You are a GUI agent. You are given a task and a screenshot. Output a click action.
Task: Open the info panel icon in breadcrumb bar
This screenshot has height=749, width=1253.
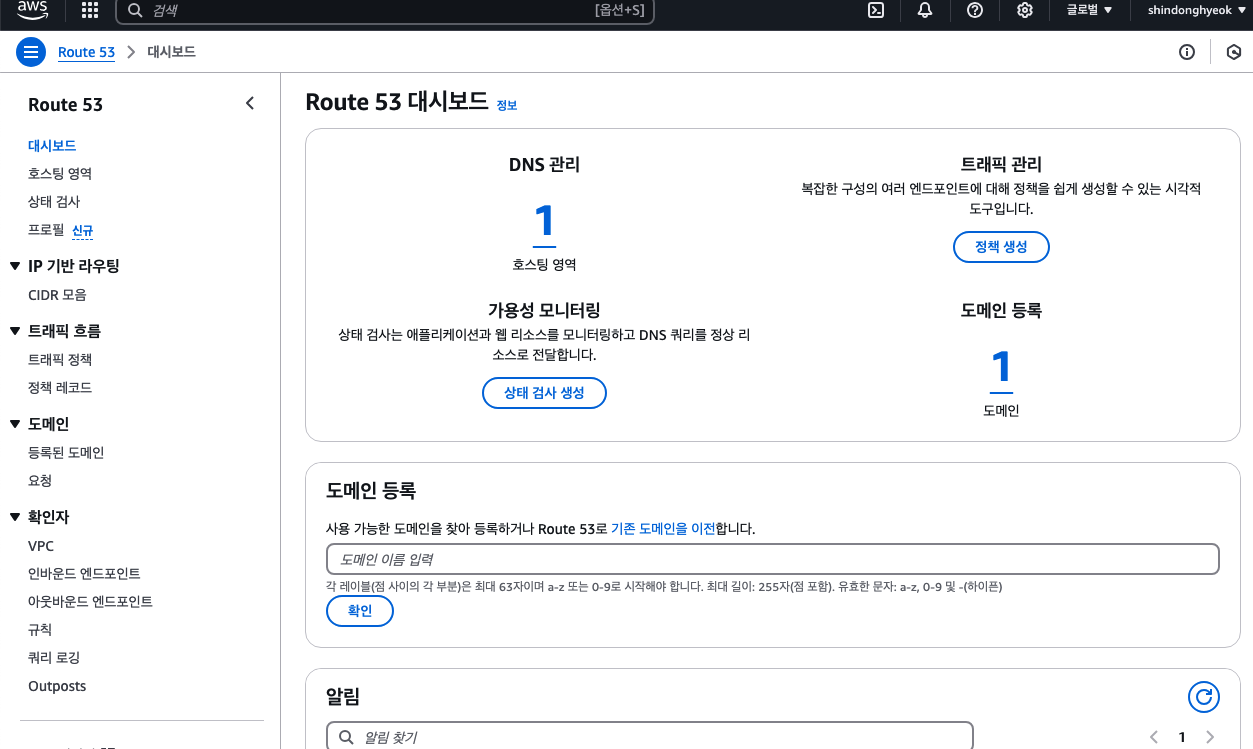pyautogui.click(x=1187, y=52)
